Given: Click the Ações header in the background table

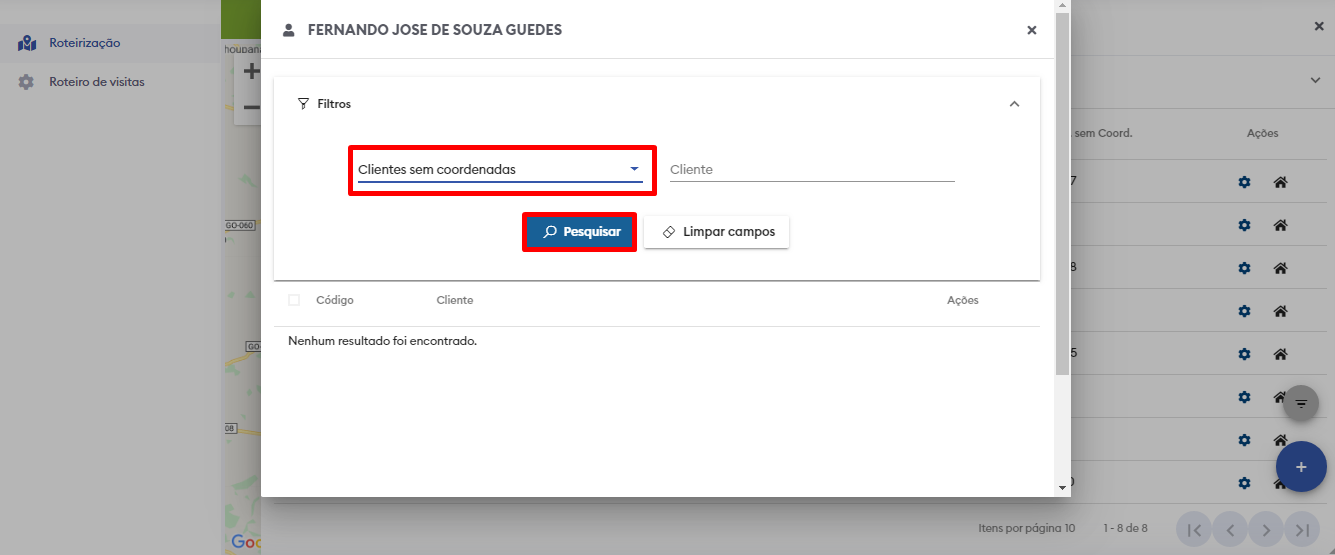Looking at the screenshot, I should pos(1262,133).
